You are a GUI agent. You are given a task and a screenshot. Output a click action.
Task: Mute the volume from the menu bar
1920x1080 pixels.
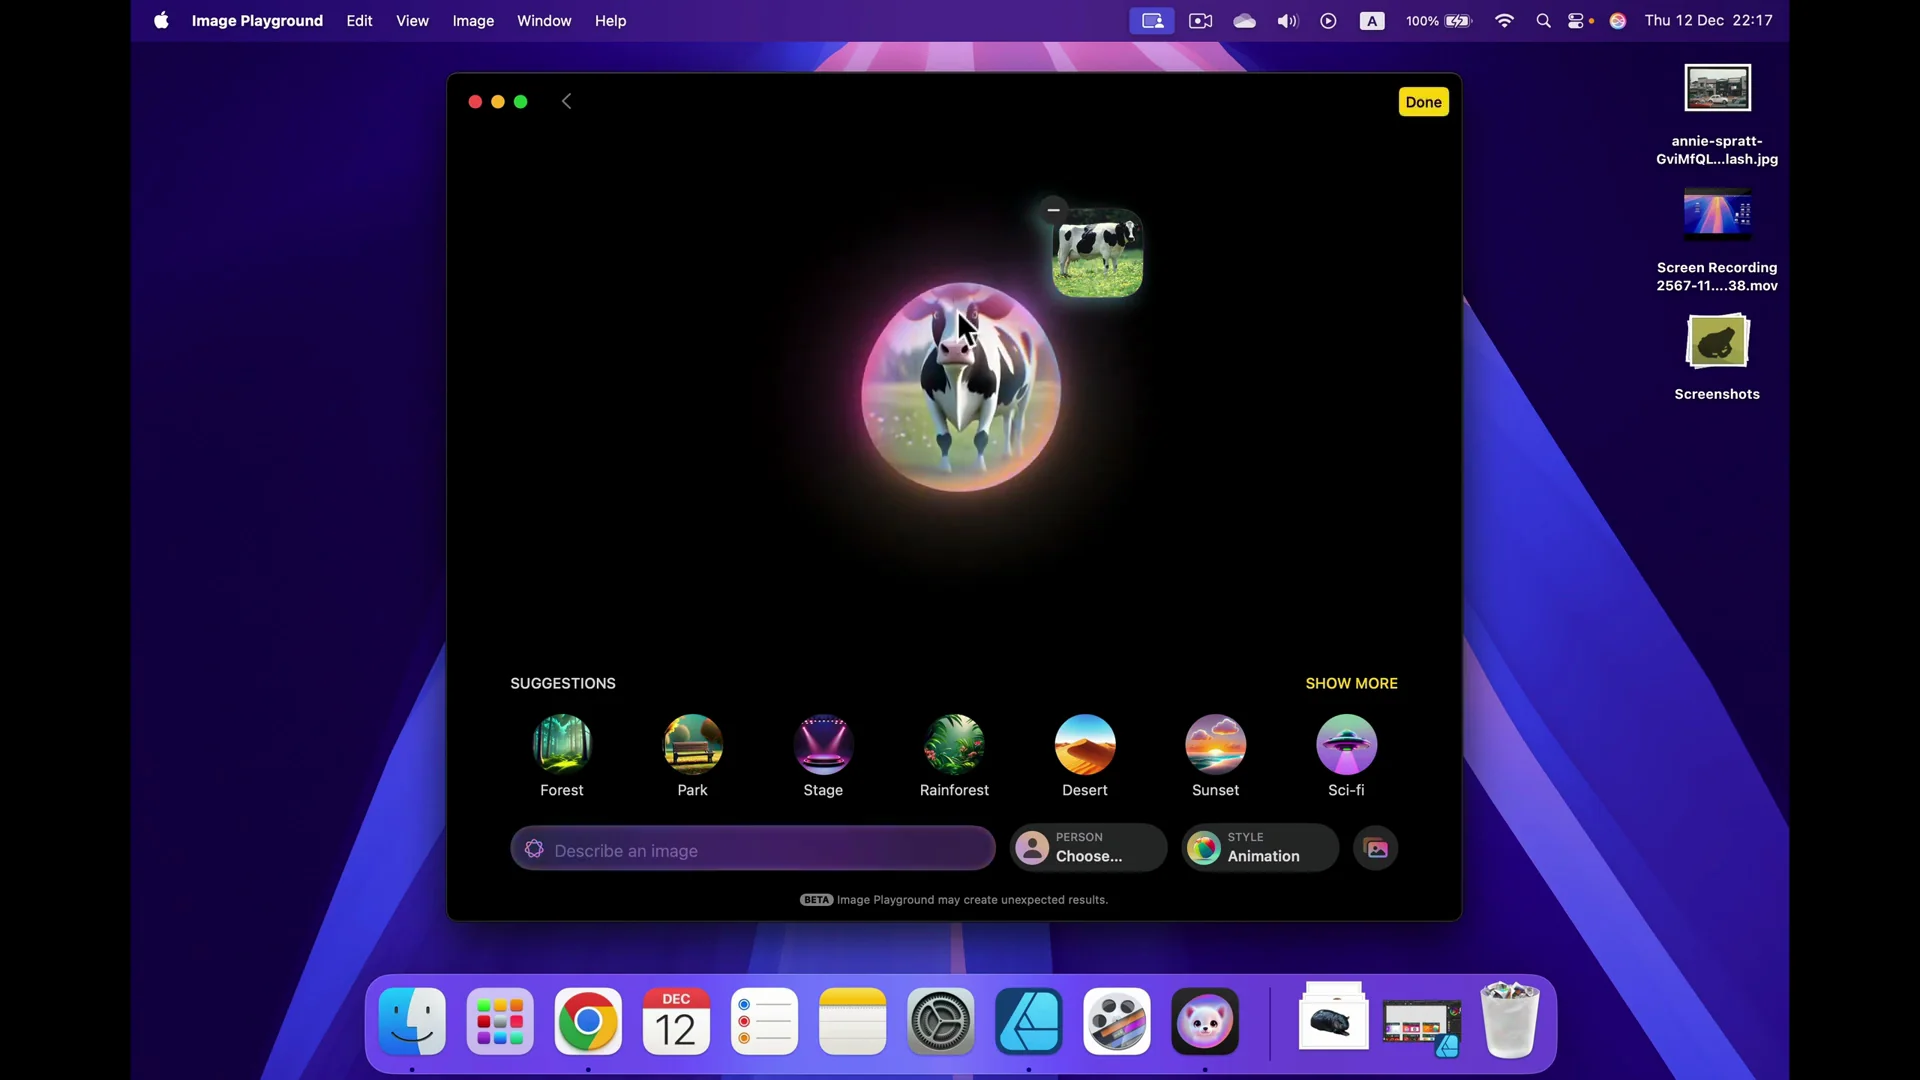click(1287, 20)
